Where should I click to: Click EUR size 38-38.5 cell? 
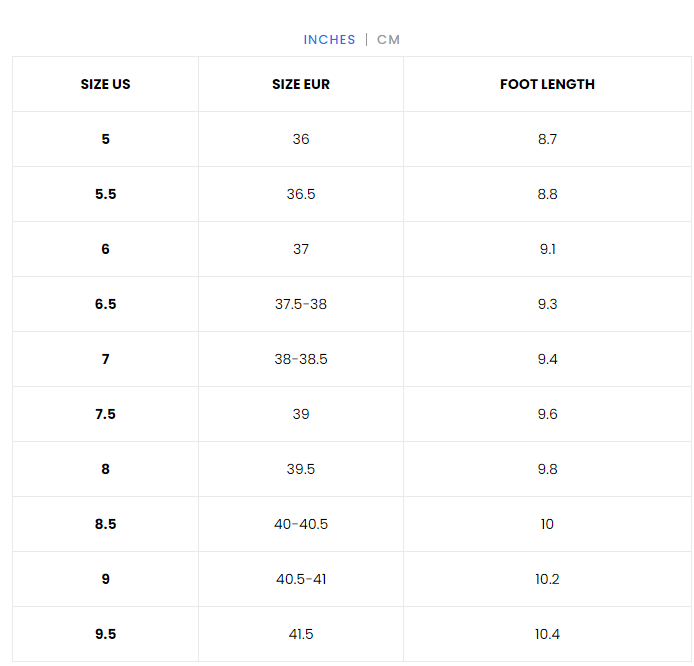pyautogui.click(x=301, y=359)
